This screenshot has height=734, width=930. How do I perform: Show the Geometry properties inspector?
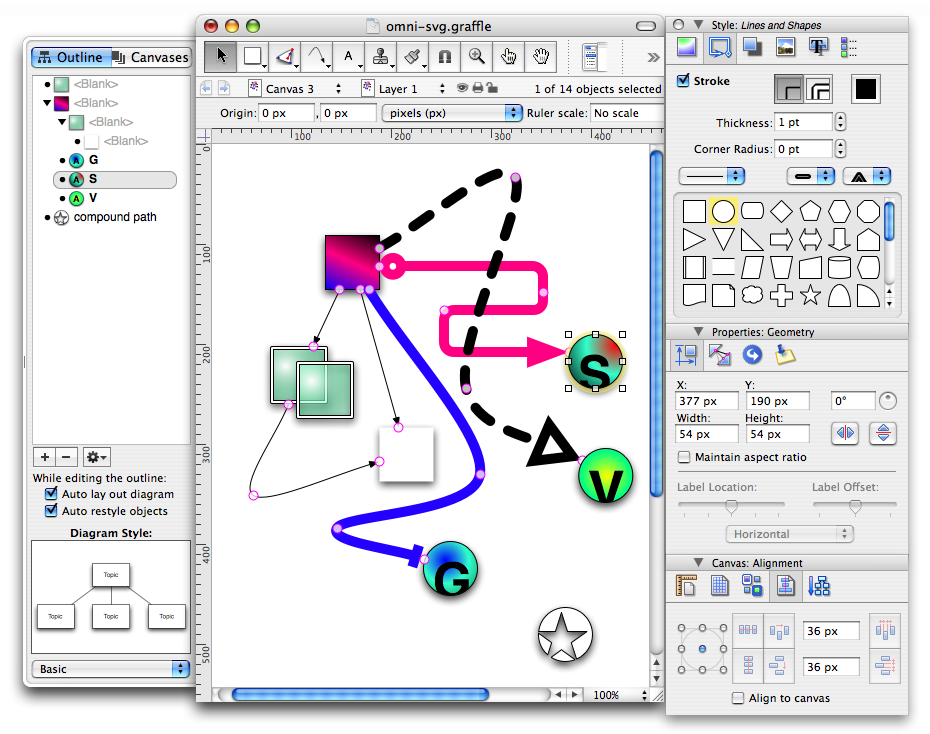(686, 355)
